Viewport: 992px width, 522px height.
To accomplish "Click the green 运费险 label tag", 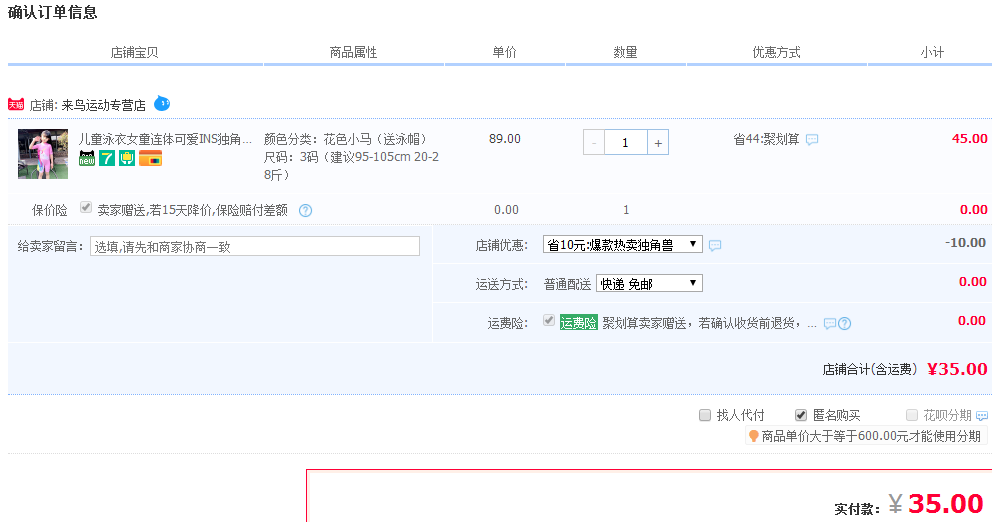I will [x=578, y=323].
